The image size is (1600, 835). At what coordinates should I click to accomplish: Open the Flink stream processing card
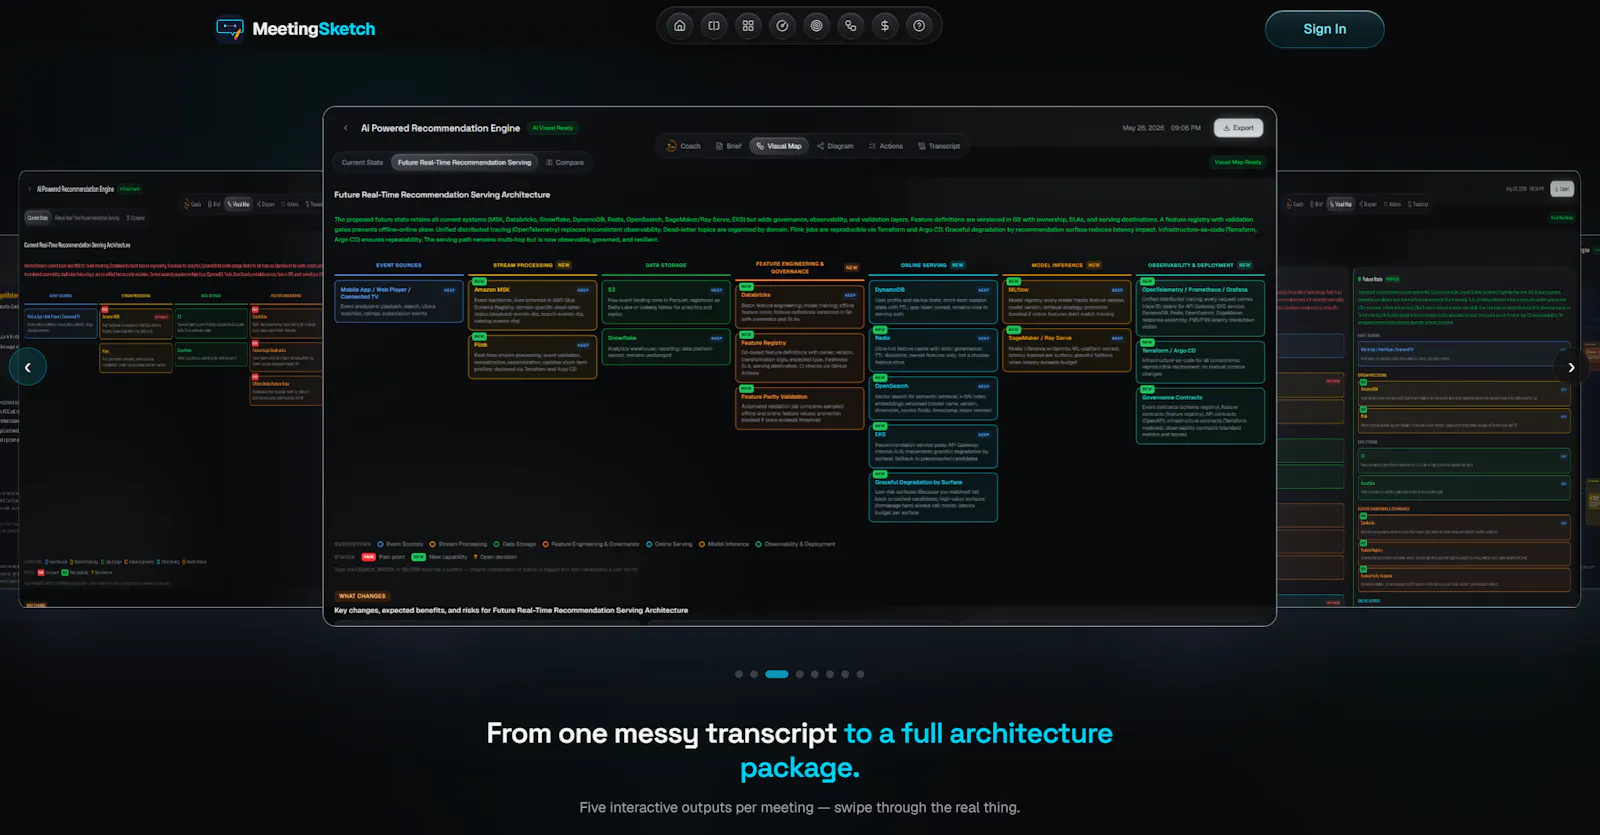point(532,357)
